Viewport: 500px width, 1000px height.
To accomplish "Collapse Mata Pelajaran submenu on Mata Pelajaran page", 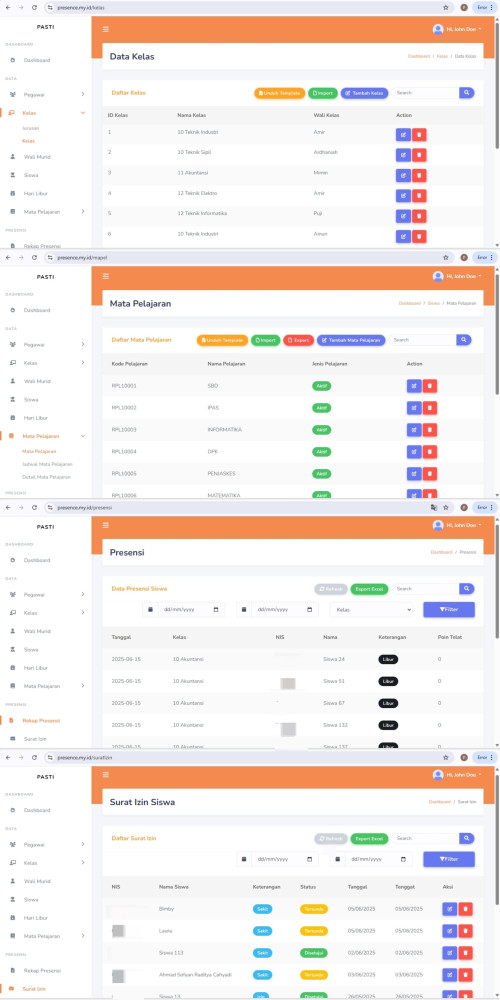I will 82,436.
